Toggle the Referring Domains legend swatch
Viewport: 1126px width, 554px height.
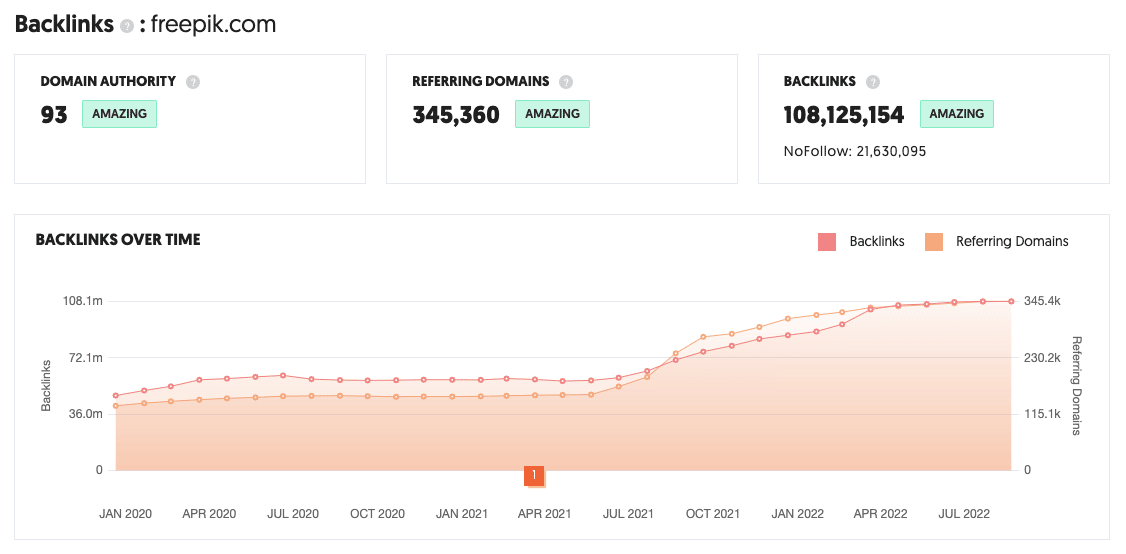(934, 242)
